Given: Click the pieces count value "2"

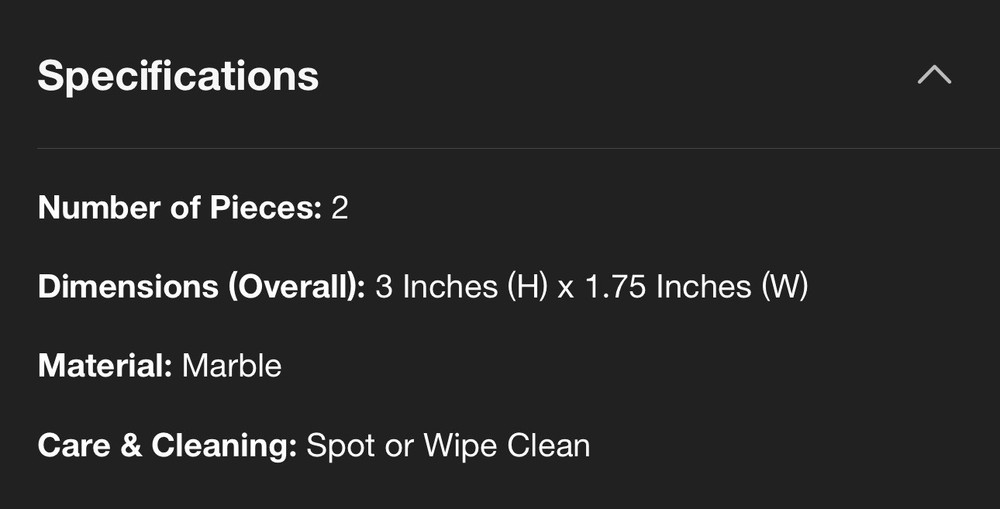Looking at the screenshot, I should click(x=340, y=208).
